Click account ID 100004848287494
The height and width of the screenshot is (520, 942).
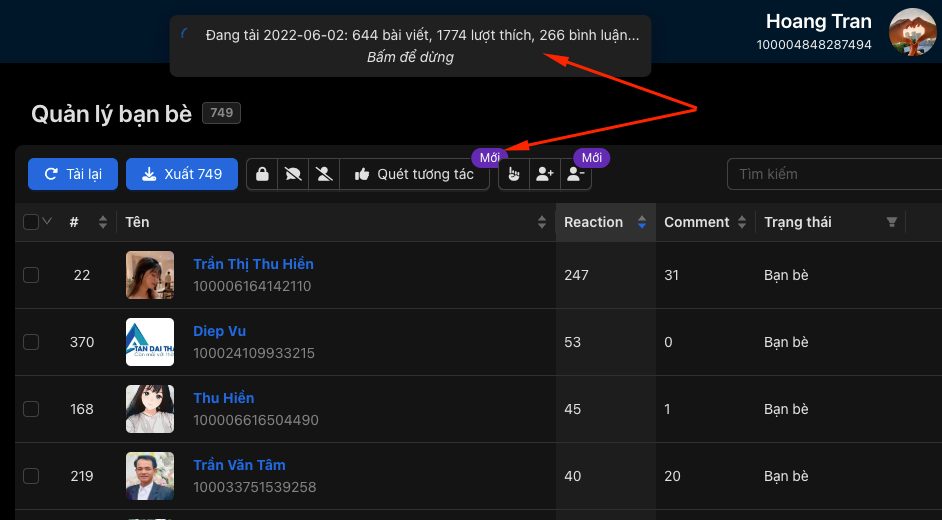pos(814,45)
